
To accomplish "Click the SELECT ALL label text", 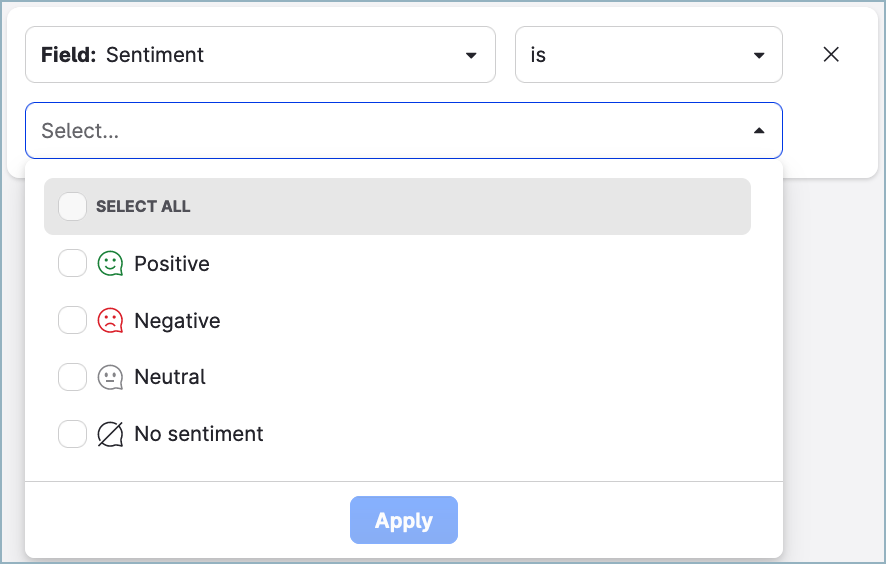I will 143,207.
